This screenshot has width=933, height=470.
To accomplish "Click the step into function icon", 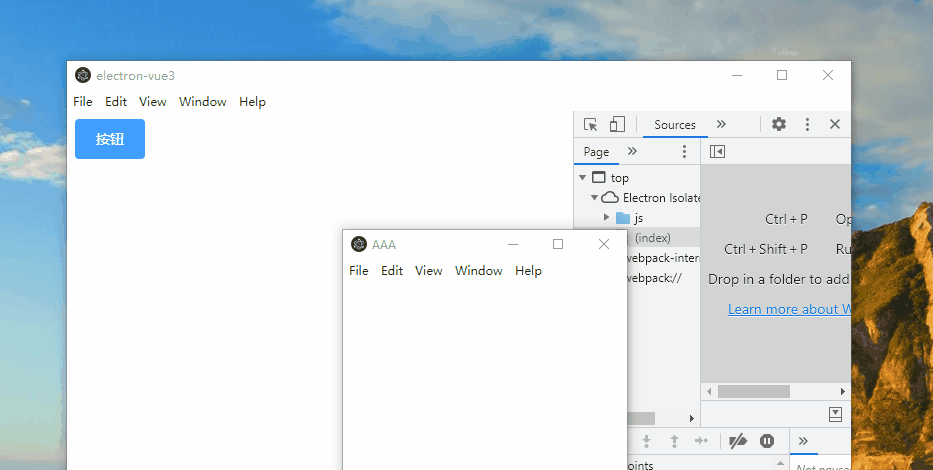I will [646, 441].
